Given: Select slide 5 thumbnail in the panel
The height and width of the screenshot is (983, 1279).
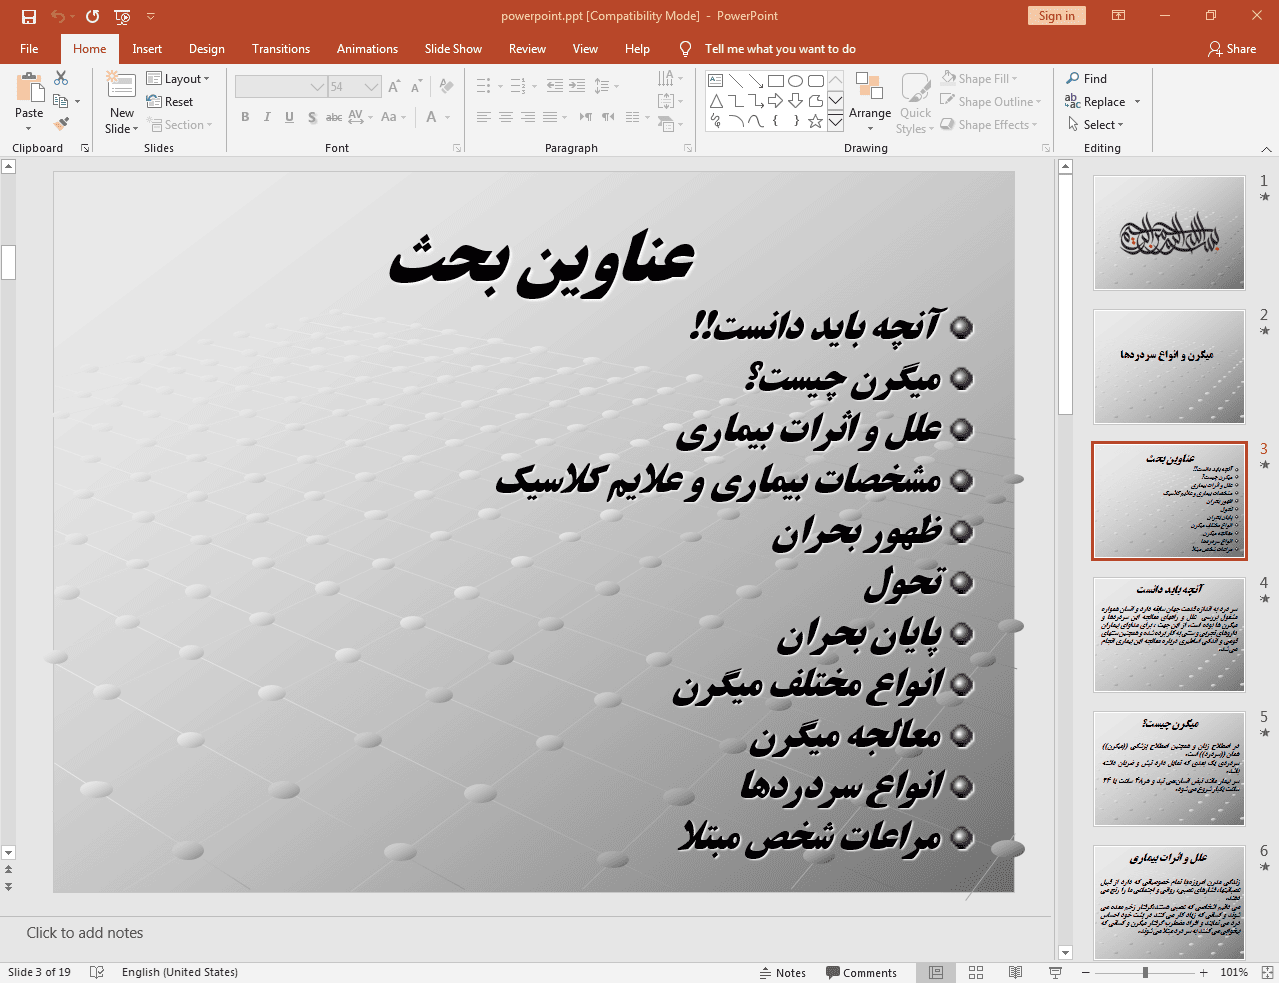Looking at the screenshot, I should point(1168,768).
